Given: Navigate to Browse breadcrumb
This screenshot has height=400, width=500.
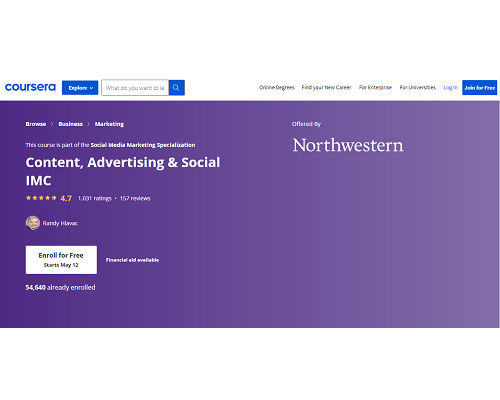Looking at the screenshot, I should pyautogui.click(x=36, y=124).
